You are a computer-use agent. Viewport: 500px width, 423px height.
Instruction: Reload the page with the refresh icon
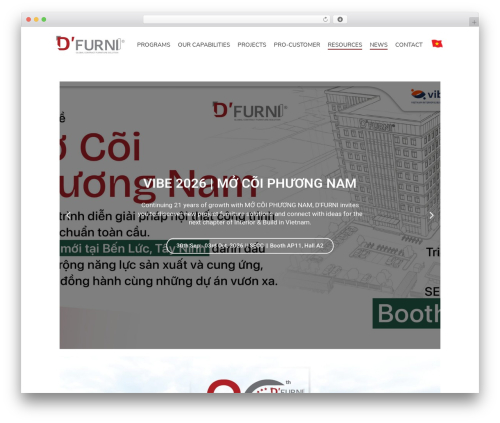tap(325, 20)
